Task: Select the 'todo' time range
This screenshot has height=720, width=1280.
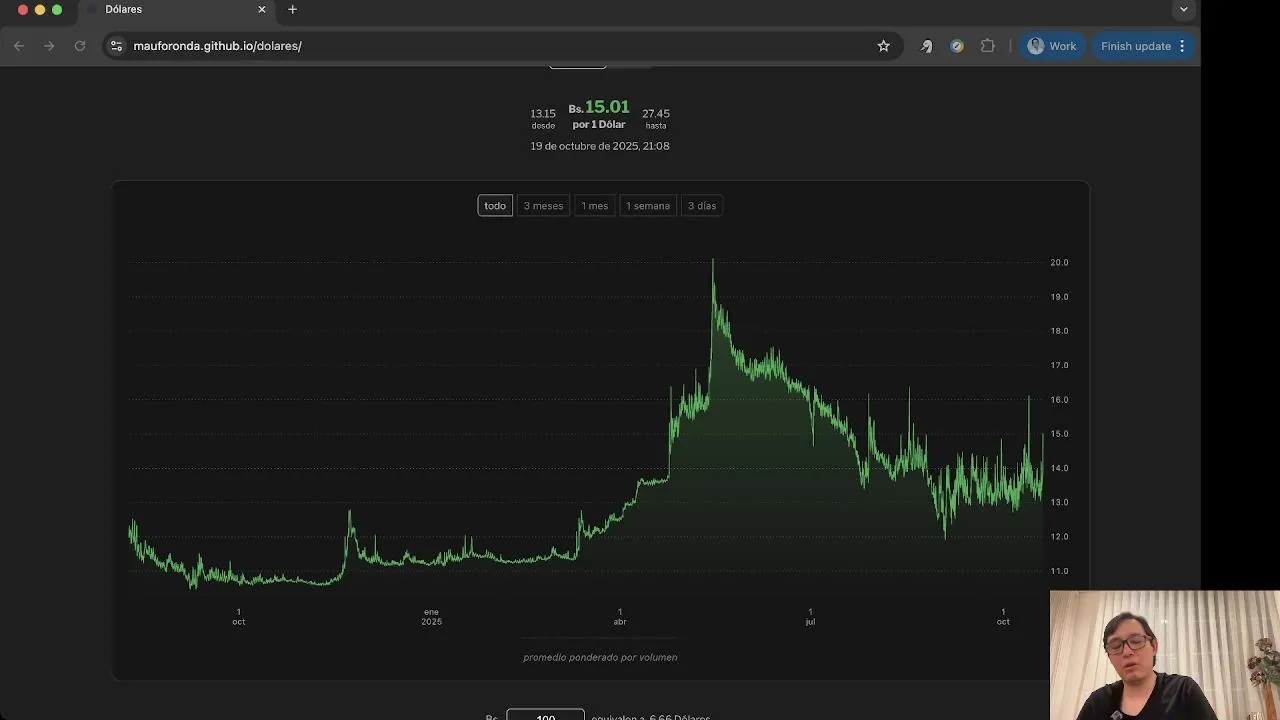Action: [x=495, y=206]
